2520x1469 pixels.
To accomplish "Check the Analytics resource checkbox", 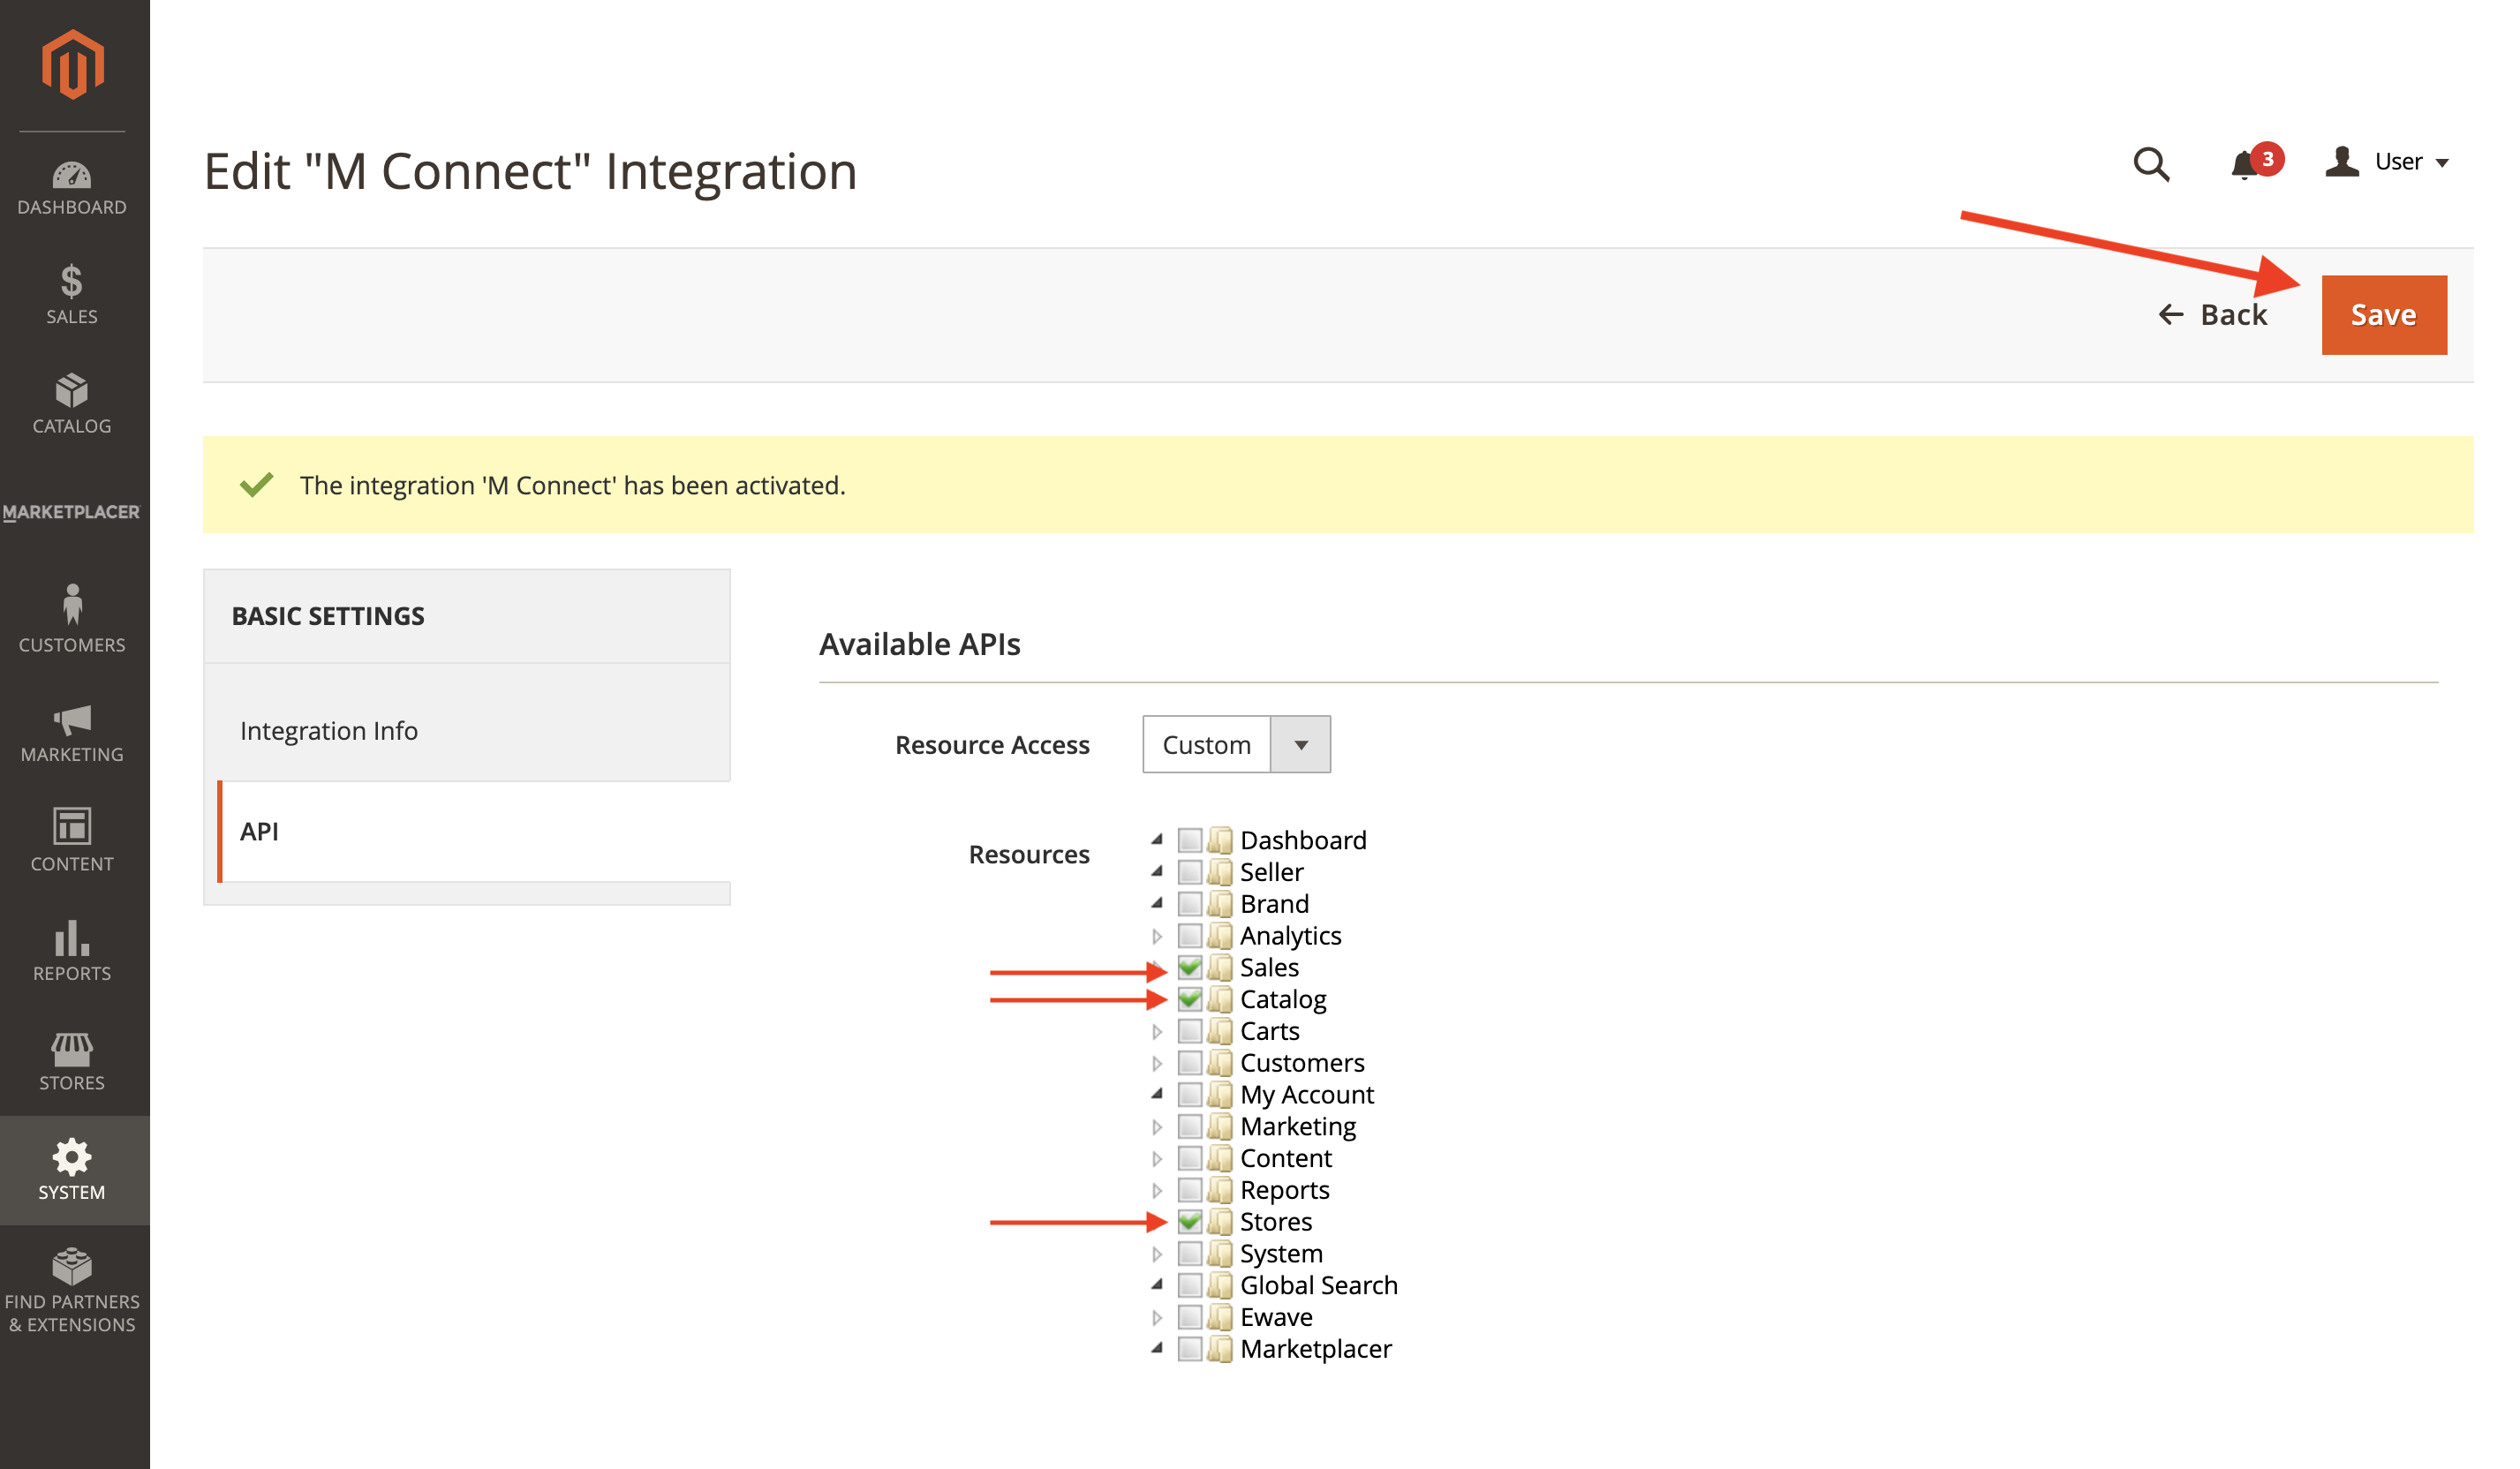I will point(1189,936).
